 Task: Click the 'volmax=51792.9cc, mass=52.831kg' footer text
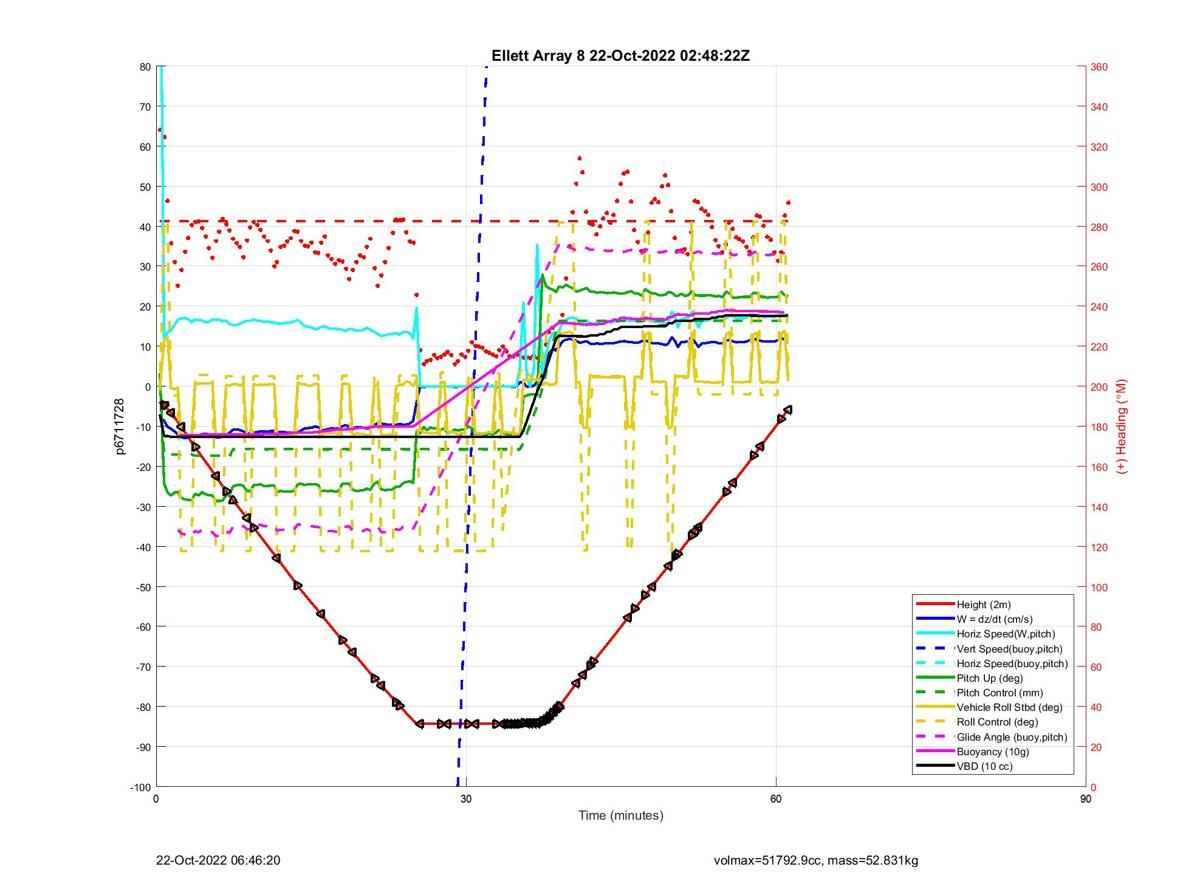click(816, 860)
